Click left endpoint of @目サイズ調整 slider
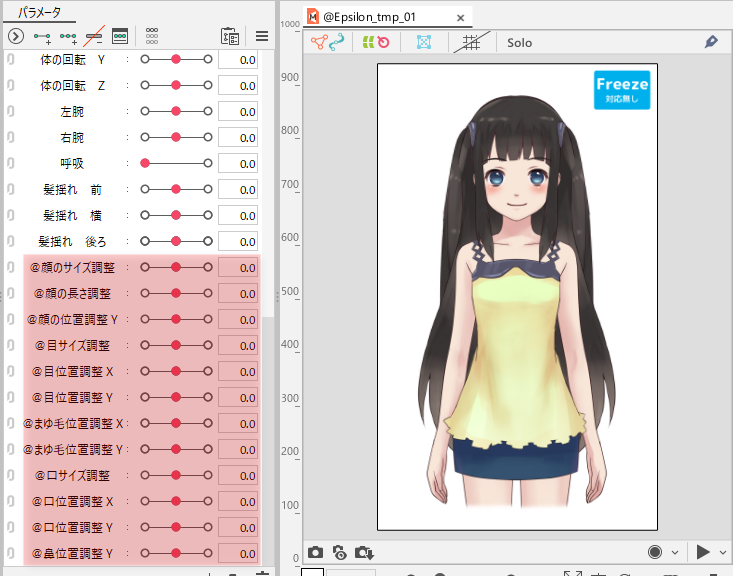The height and width of the screenshot is (576, 733). [145, 345]
